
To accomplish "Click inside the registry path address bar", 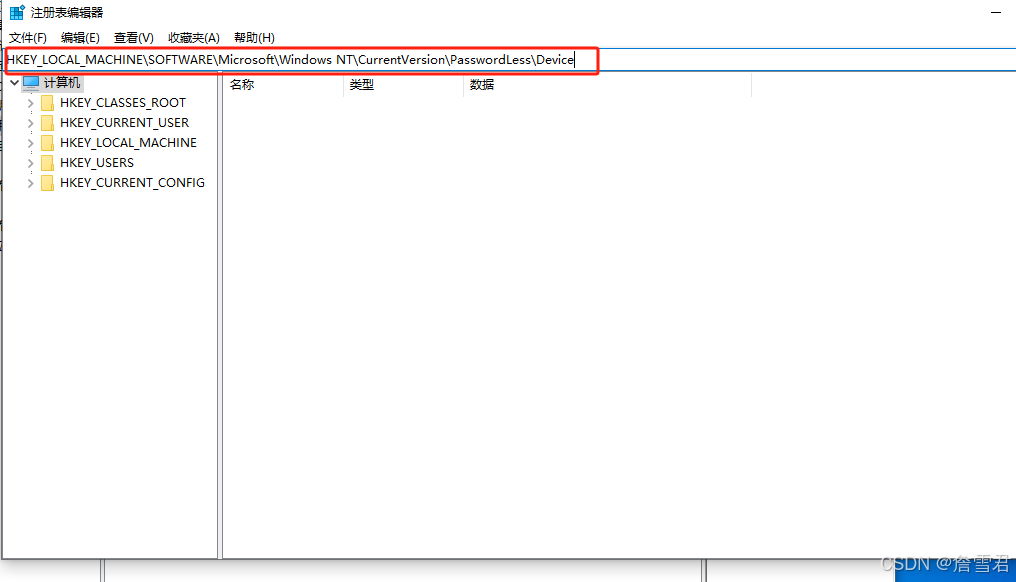I will (x=300, y=59).
